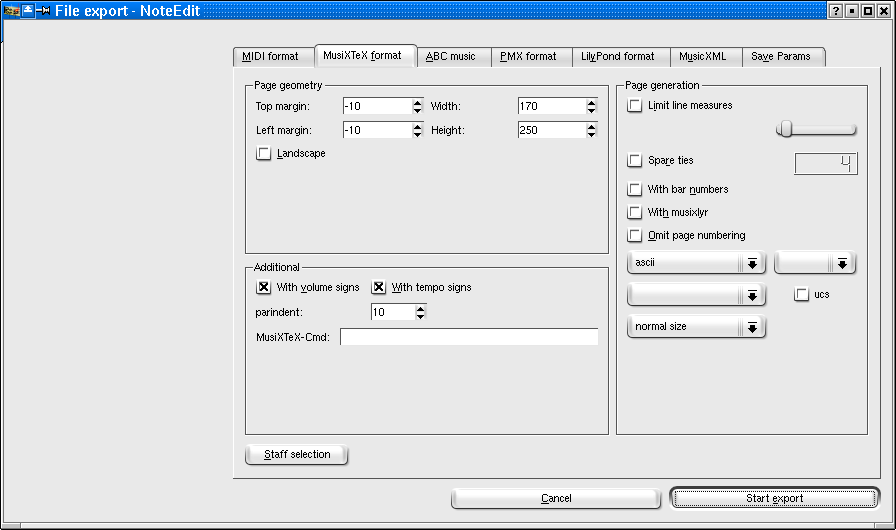
Task: Open the empty dropdown right of ascii
Action: (815, 263)
